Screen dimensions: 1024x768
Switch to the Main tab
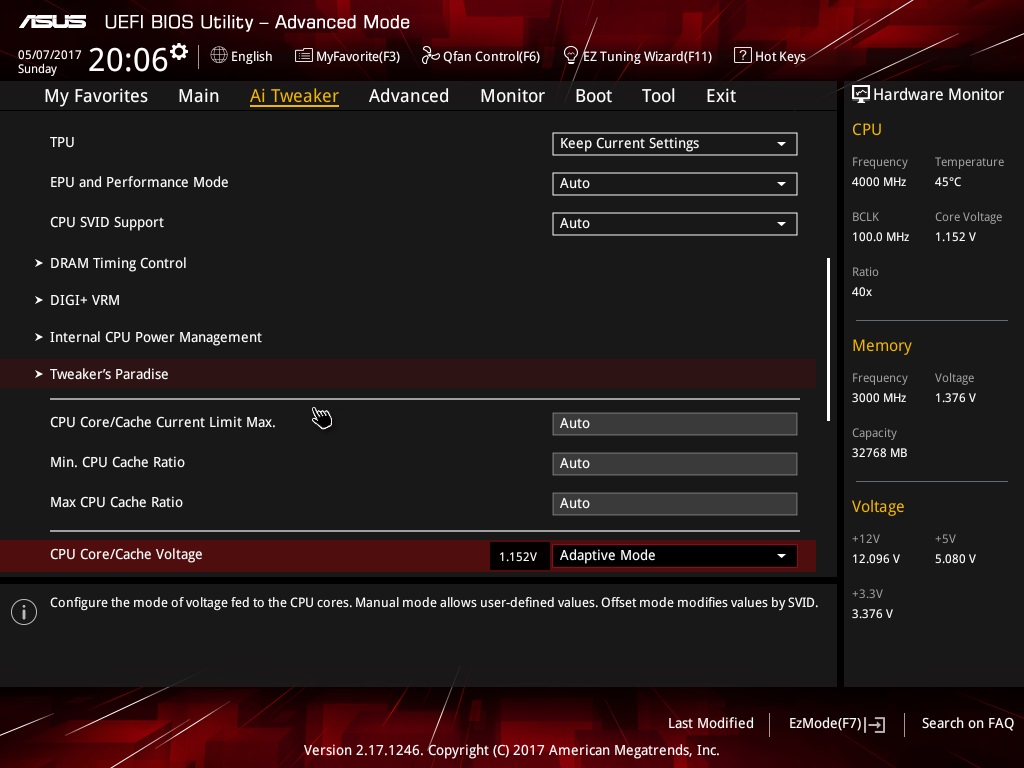pyautogui.click(x=199, y=96)
